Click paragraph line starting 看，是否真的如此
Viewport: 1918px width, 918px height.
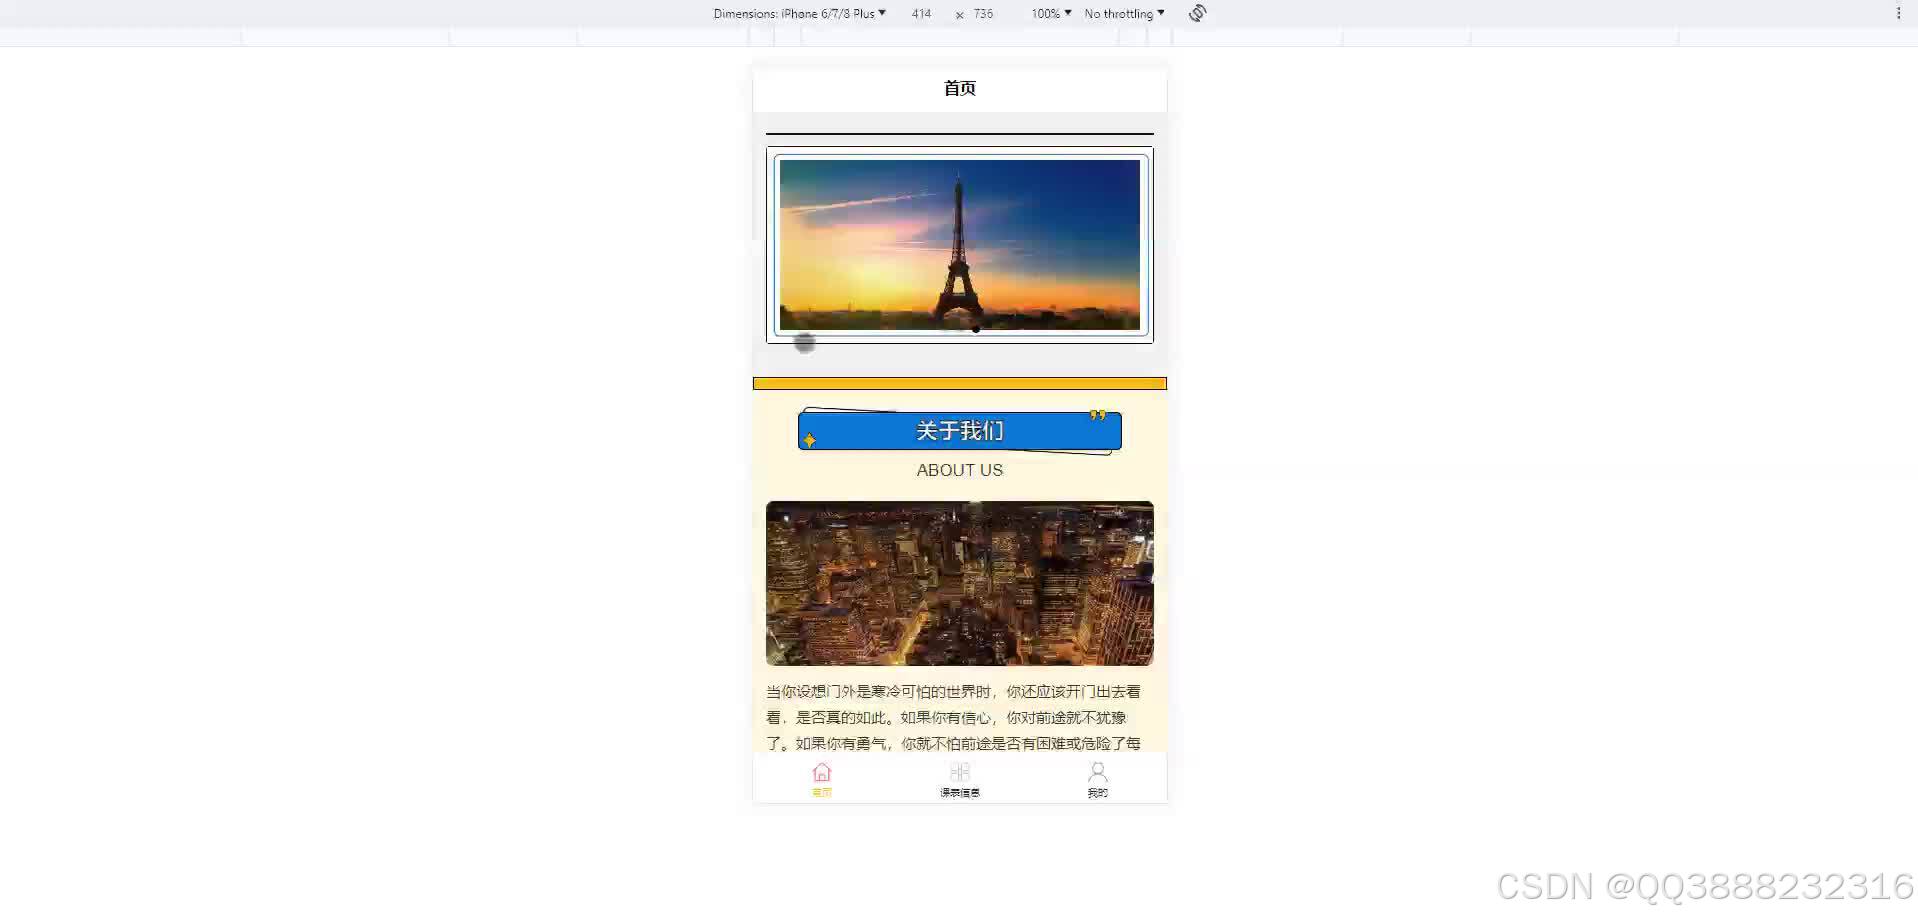(x=946, y=717)
